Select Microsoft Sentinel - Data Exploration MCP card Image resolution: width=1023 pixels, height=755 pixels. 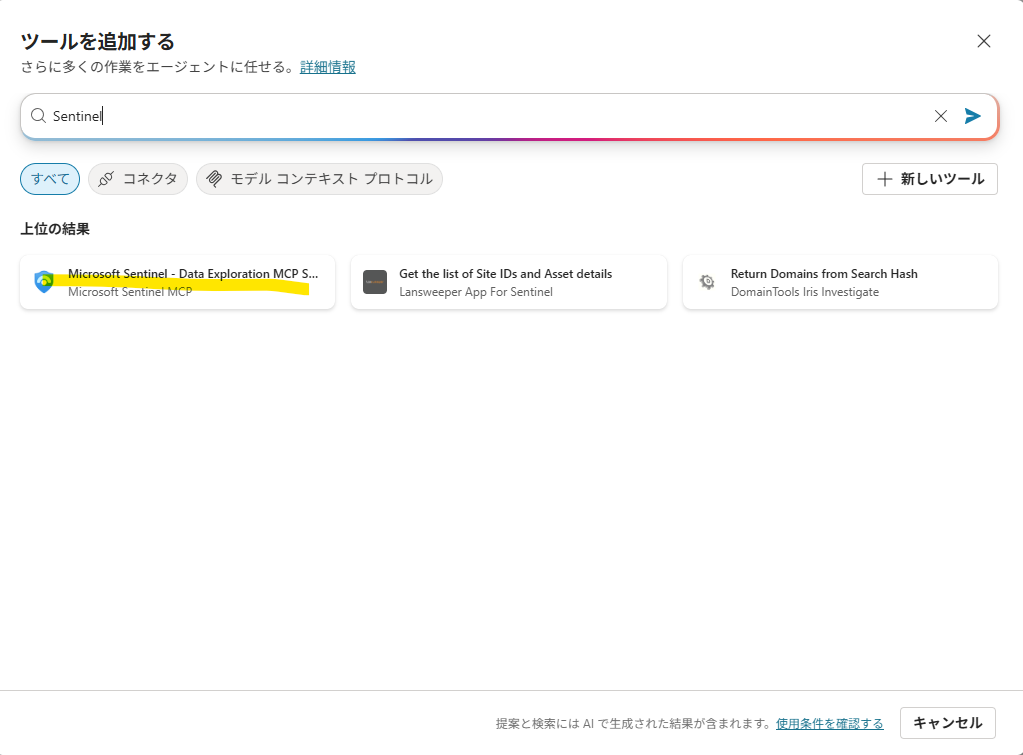point(177,282)
